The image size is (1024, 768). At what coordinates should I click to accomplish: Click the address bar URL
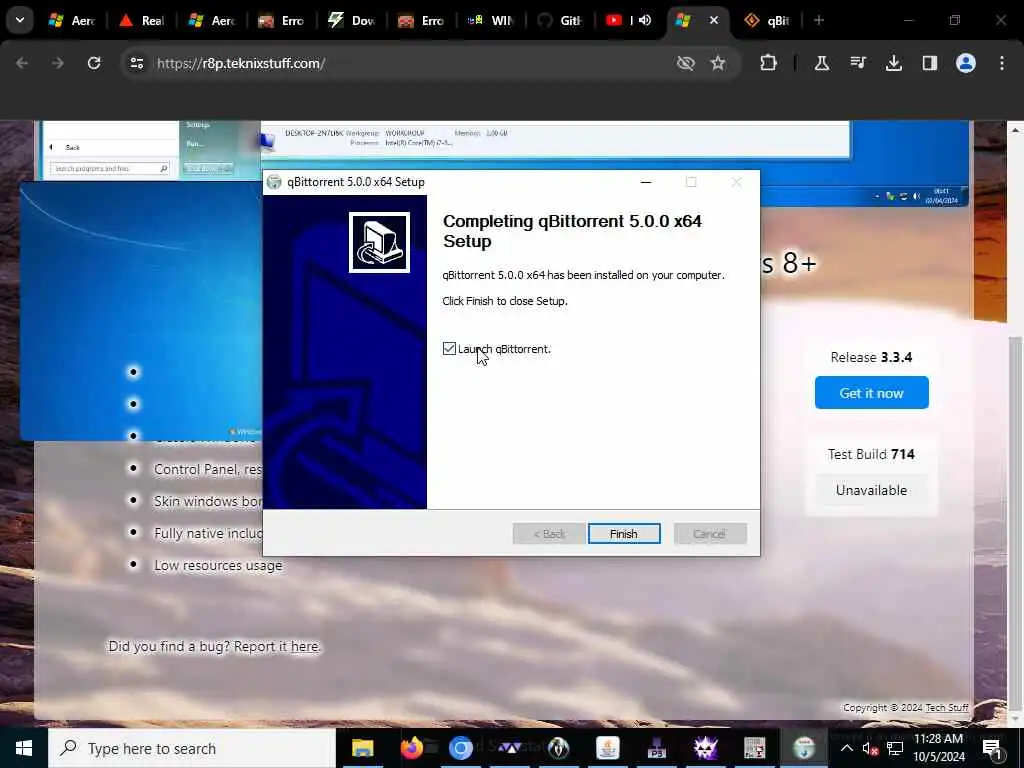pyautogui.click(x=241, y=63)
